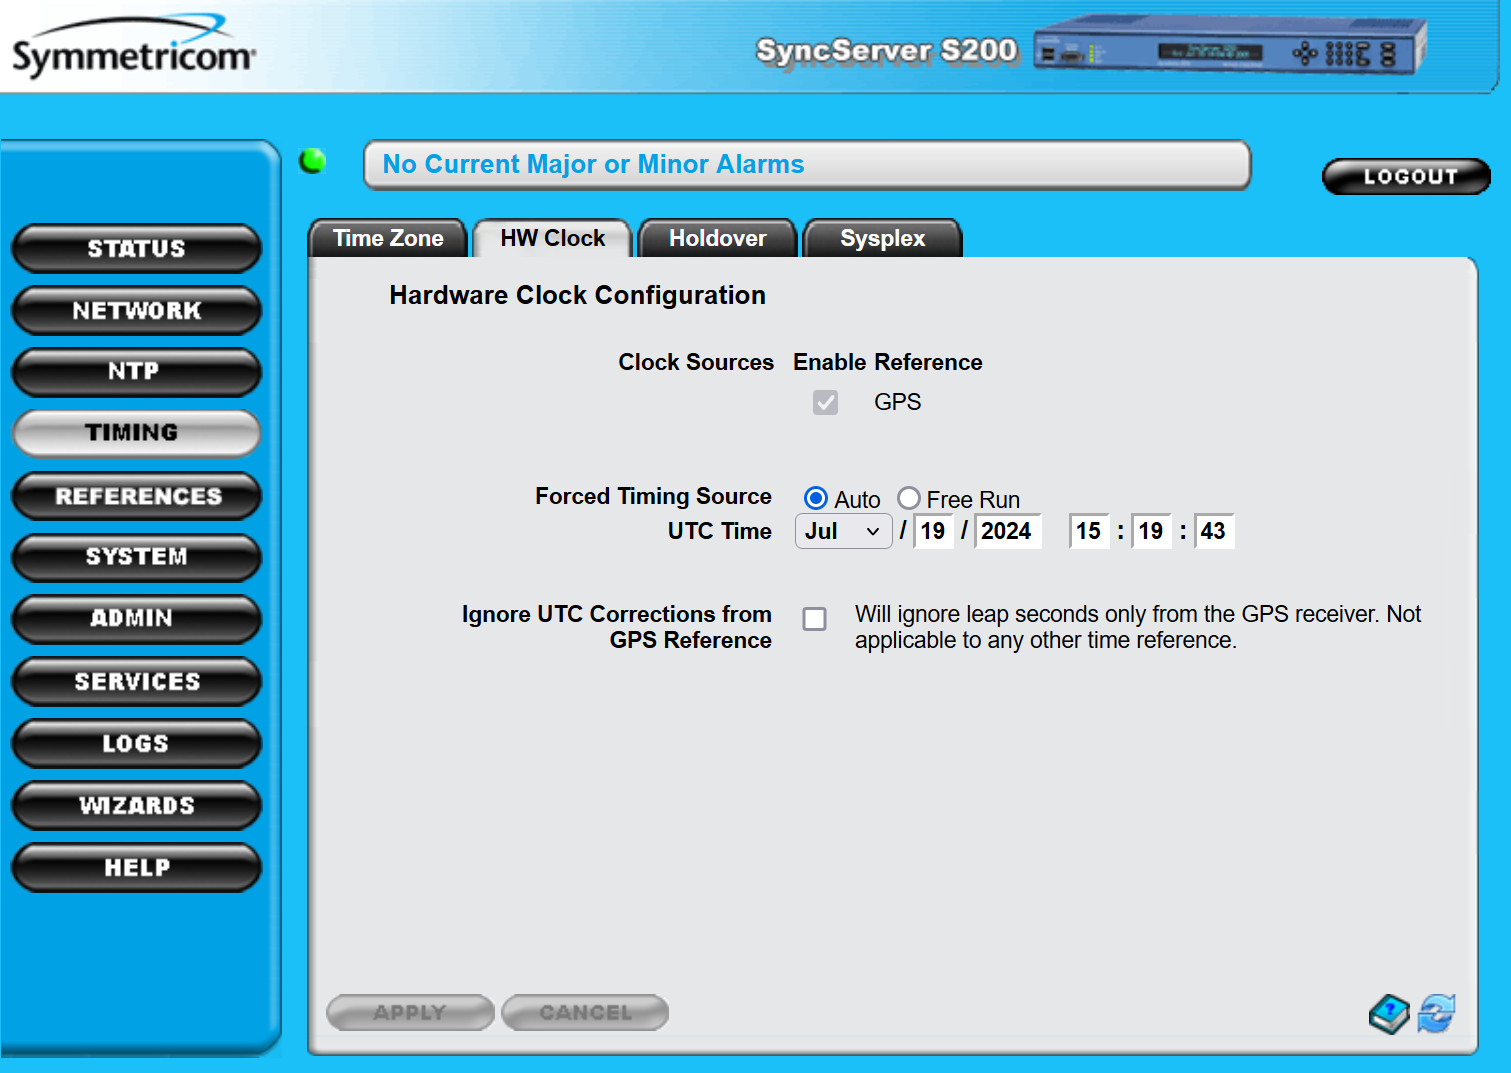Click the Ignore UTC Corrections from GPS Reference label
This screenshot has height=1073, width=1511.
[x=617, y=627]
